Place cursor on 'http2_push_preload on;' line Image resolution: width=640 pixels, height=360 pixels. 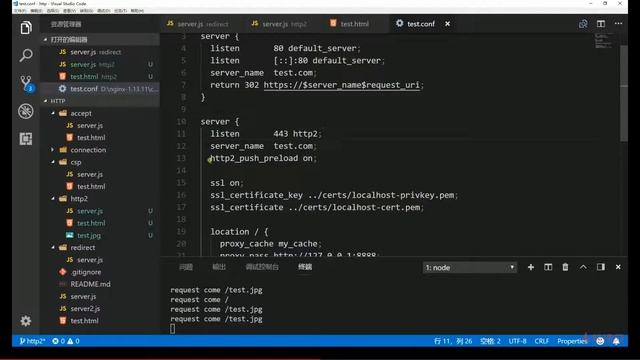click(x=263, y=158)
